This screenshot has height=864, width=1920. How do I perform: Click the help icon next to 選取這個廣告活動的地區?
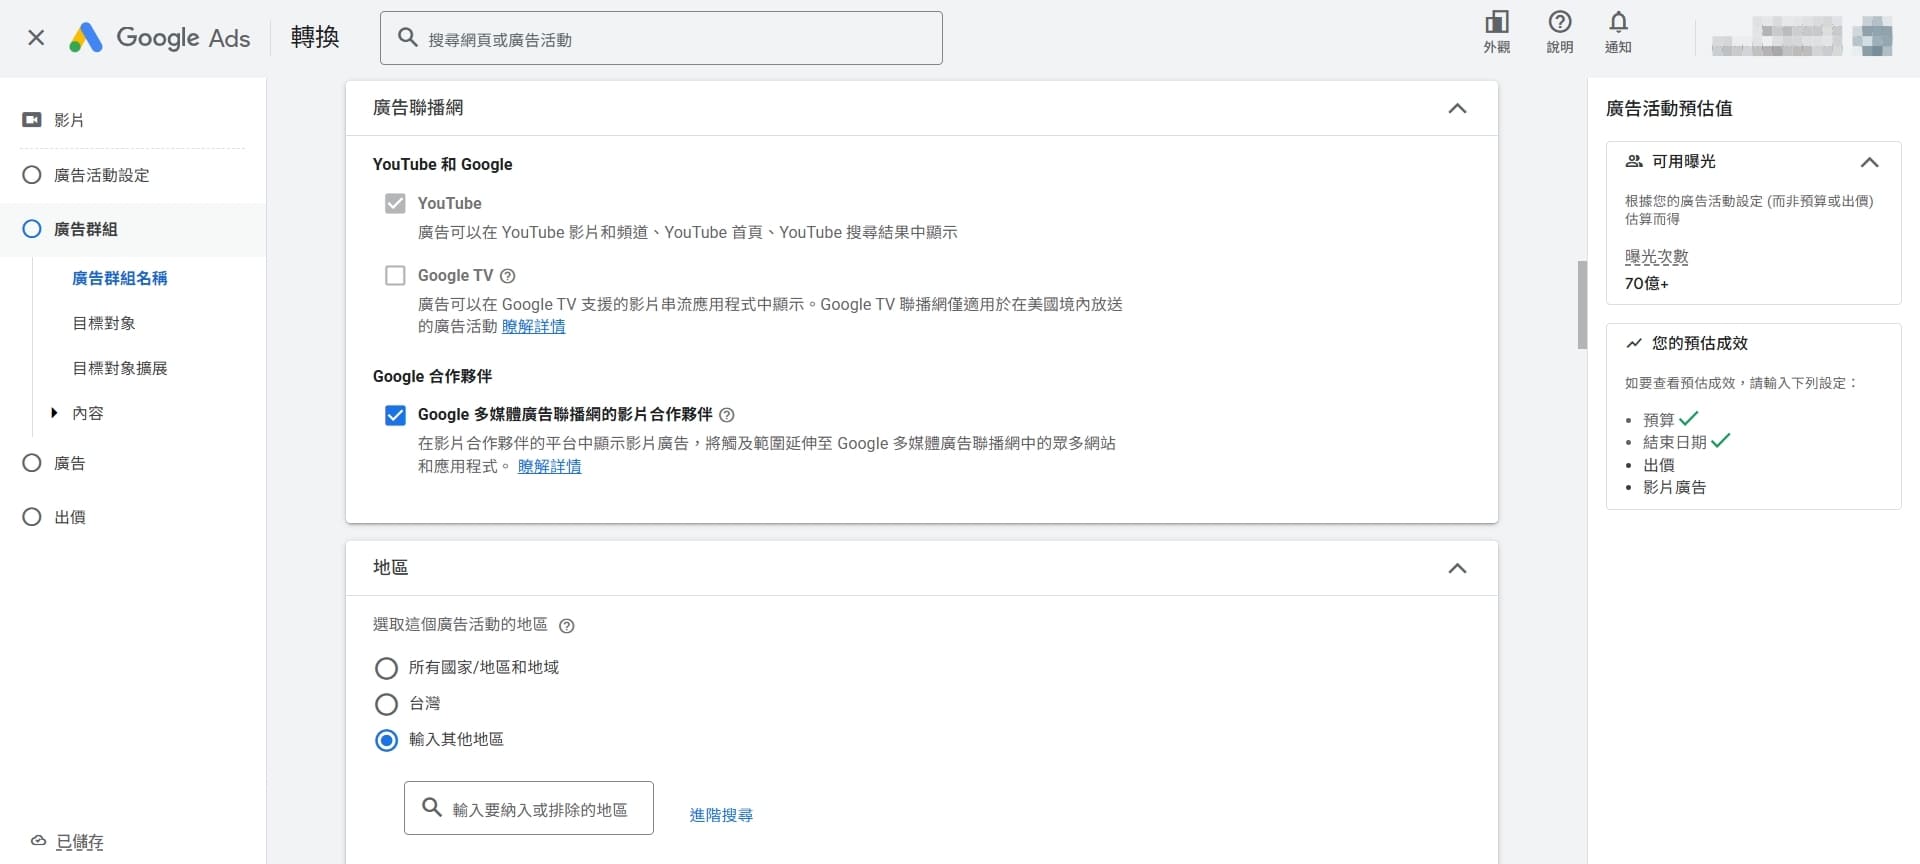[567, 626]
